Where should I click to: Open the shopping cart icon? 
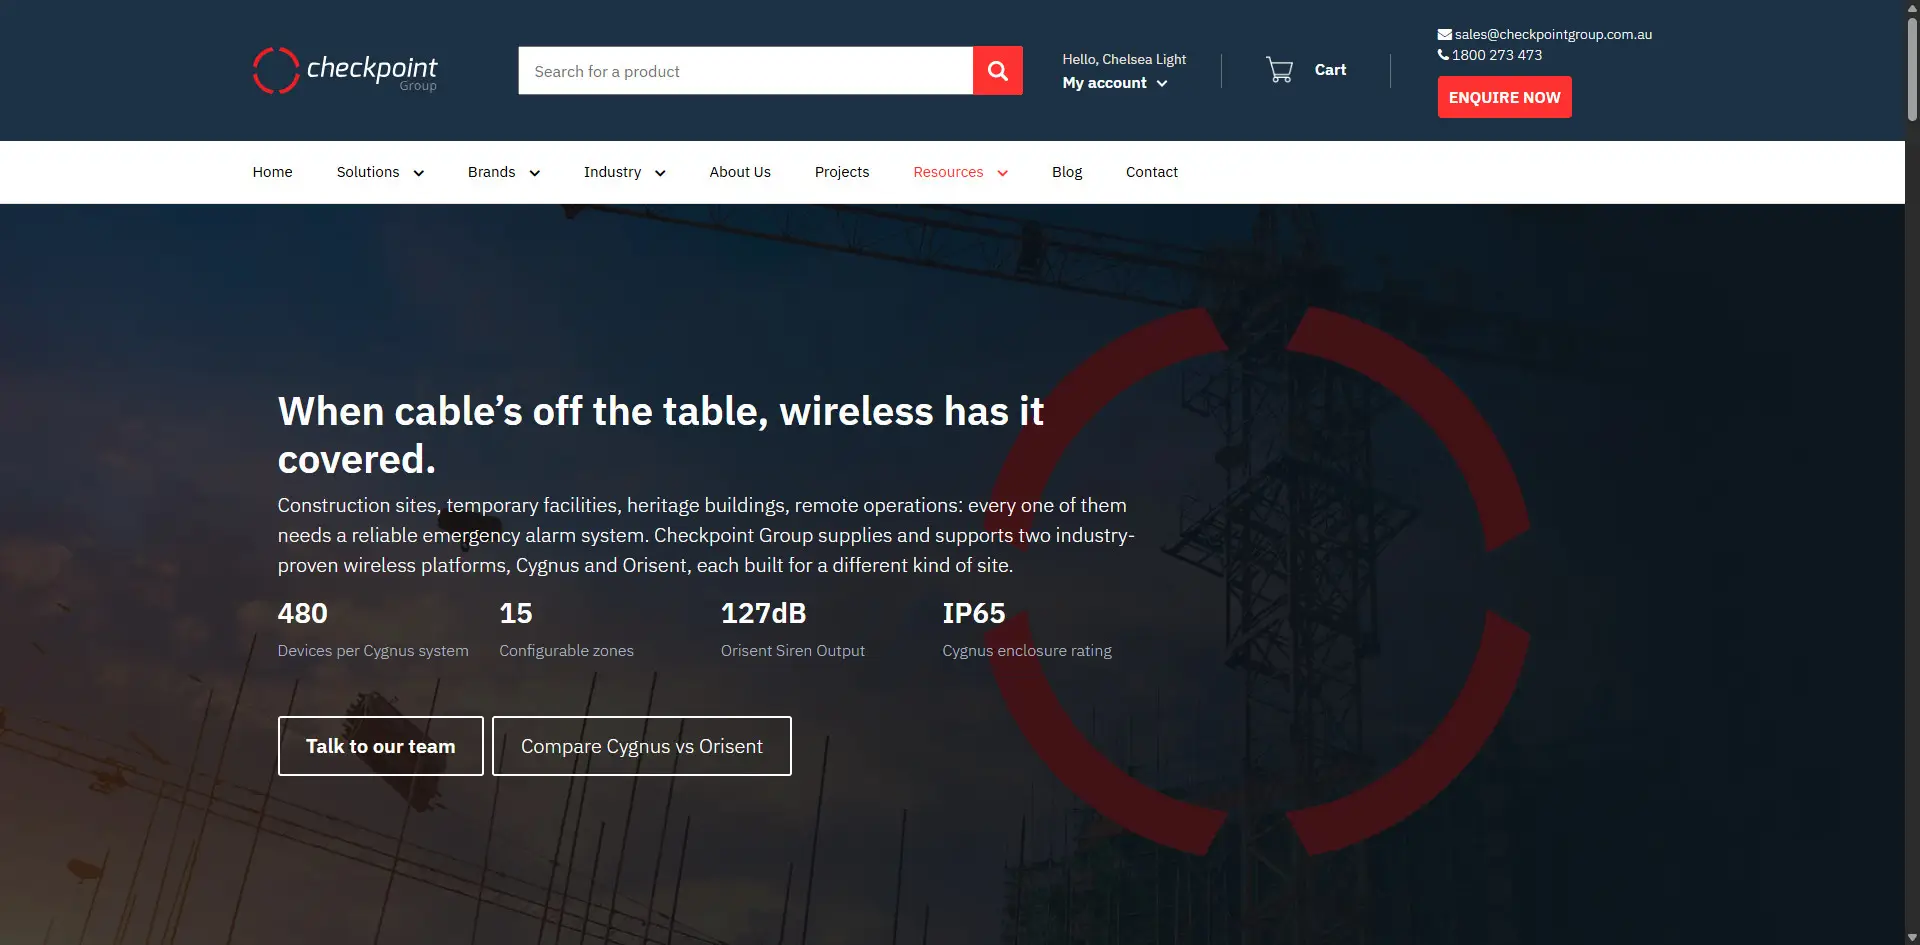tap(1279, 69)
